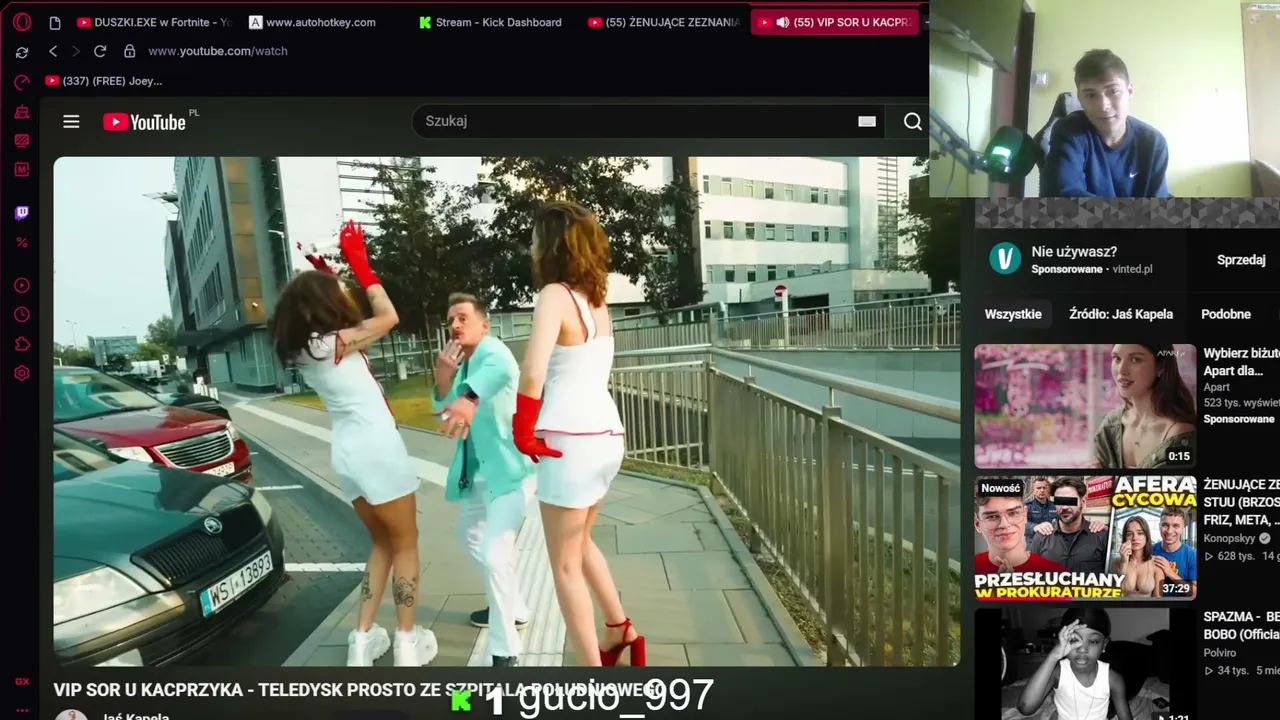1280x720 pixels.
Task: Click the new page icon beside Opera logo
Action: pos(55,22)
